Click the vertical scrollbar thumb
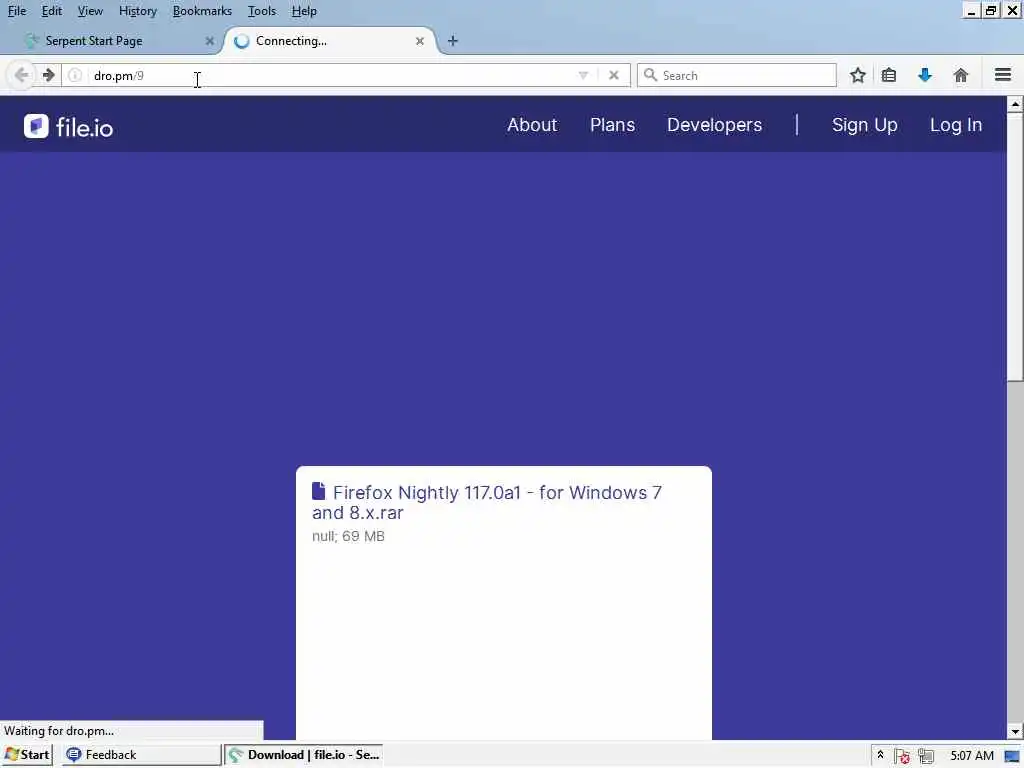This screenshot has height=768, width=1024. [x=1014, y=246]
